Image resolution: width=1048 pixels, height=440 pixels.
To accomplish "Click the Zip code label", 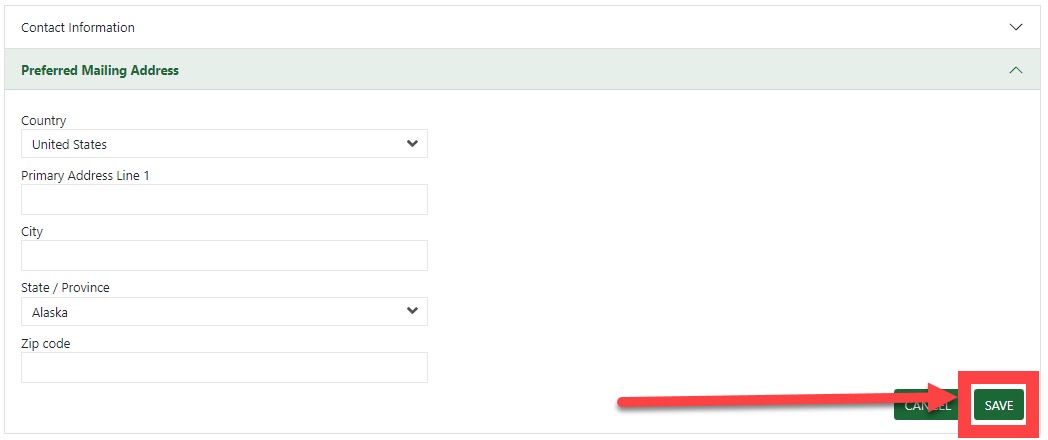I will 46,344.
